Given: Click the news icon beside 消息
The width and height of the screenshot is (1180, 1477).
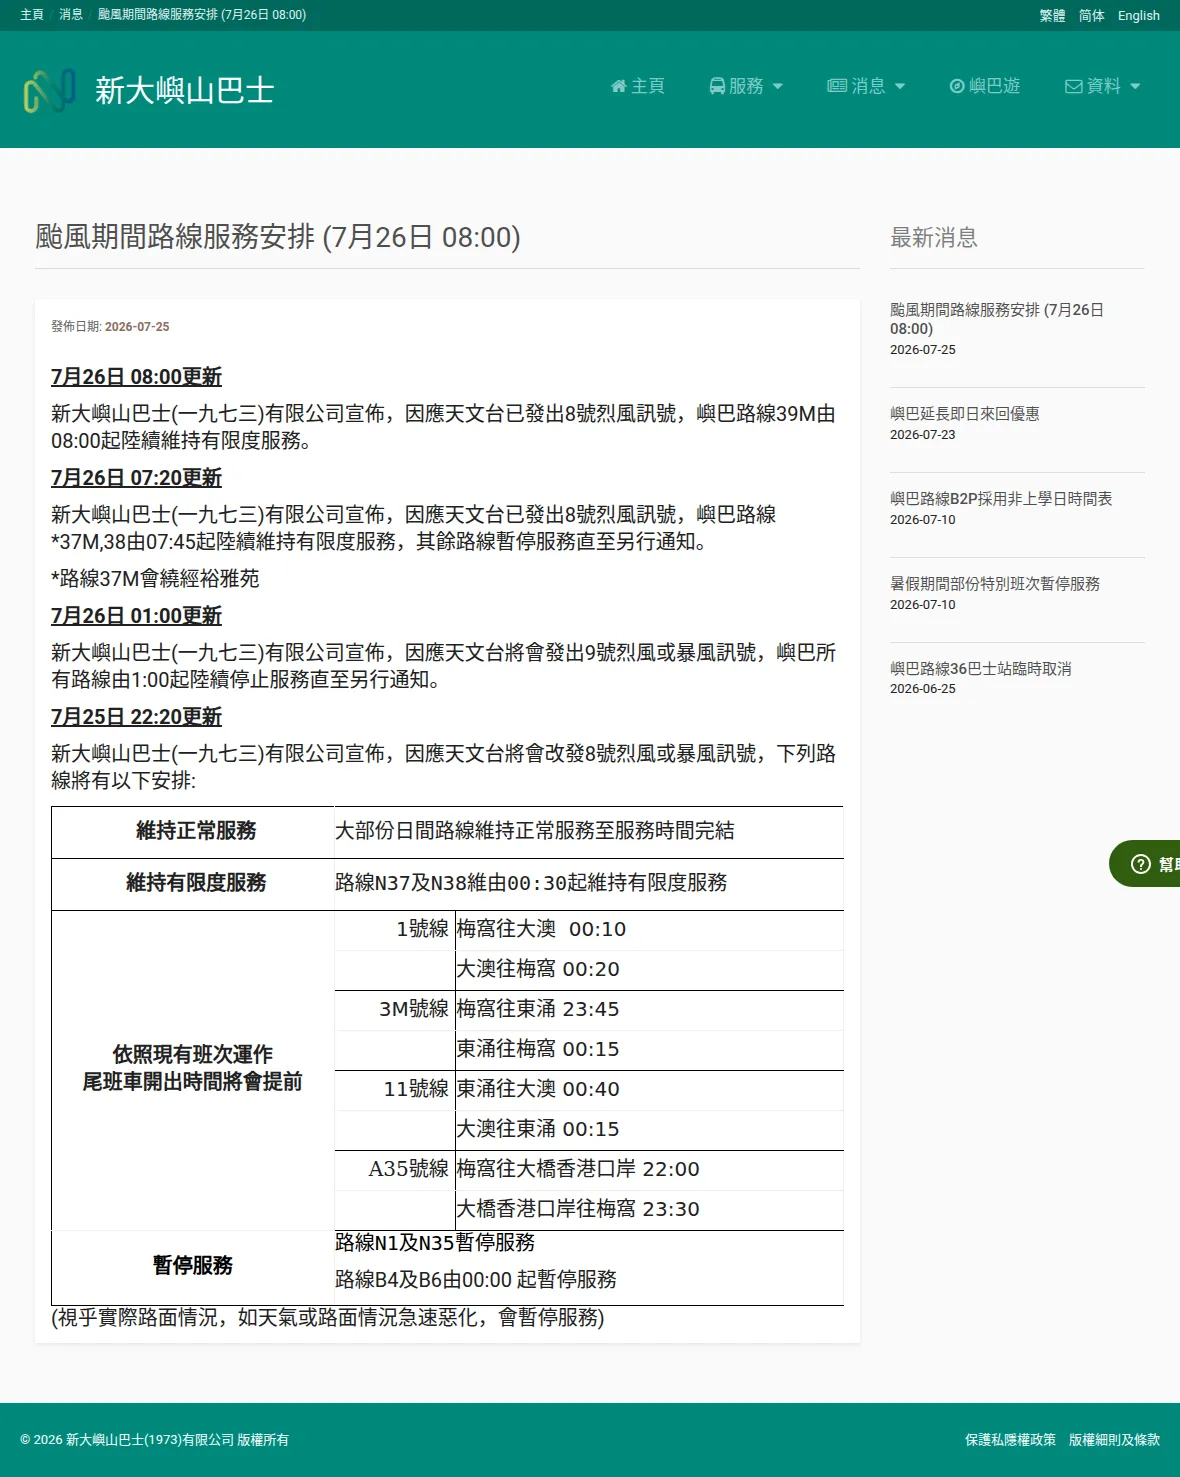Looking at the screenshot, I should [x=837, y=86].
